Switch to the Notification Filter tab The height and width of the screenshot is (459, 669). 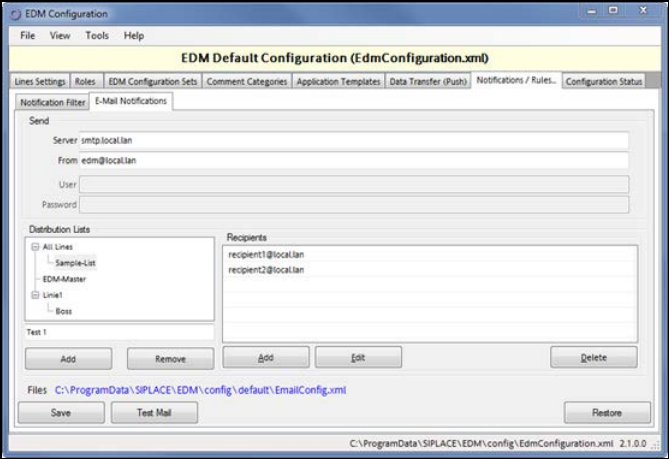(52, 102)
